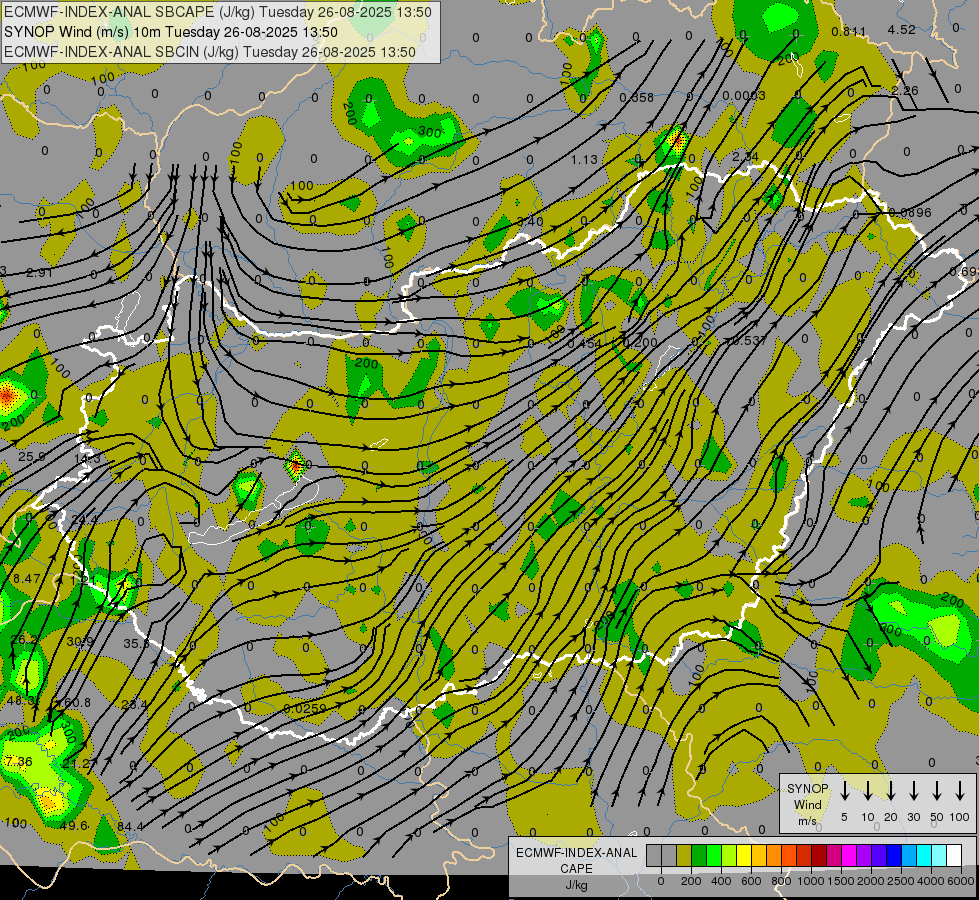This screenshot has width=979, height=900.
Task: Pick the dark red swatch left of 1500
Action: coord(819,856)
